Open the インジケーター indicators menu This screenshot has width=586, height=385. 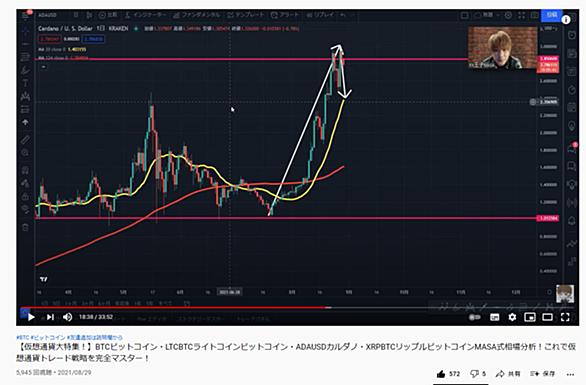[x=145, y=15]
